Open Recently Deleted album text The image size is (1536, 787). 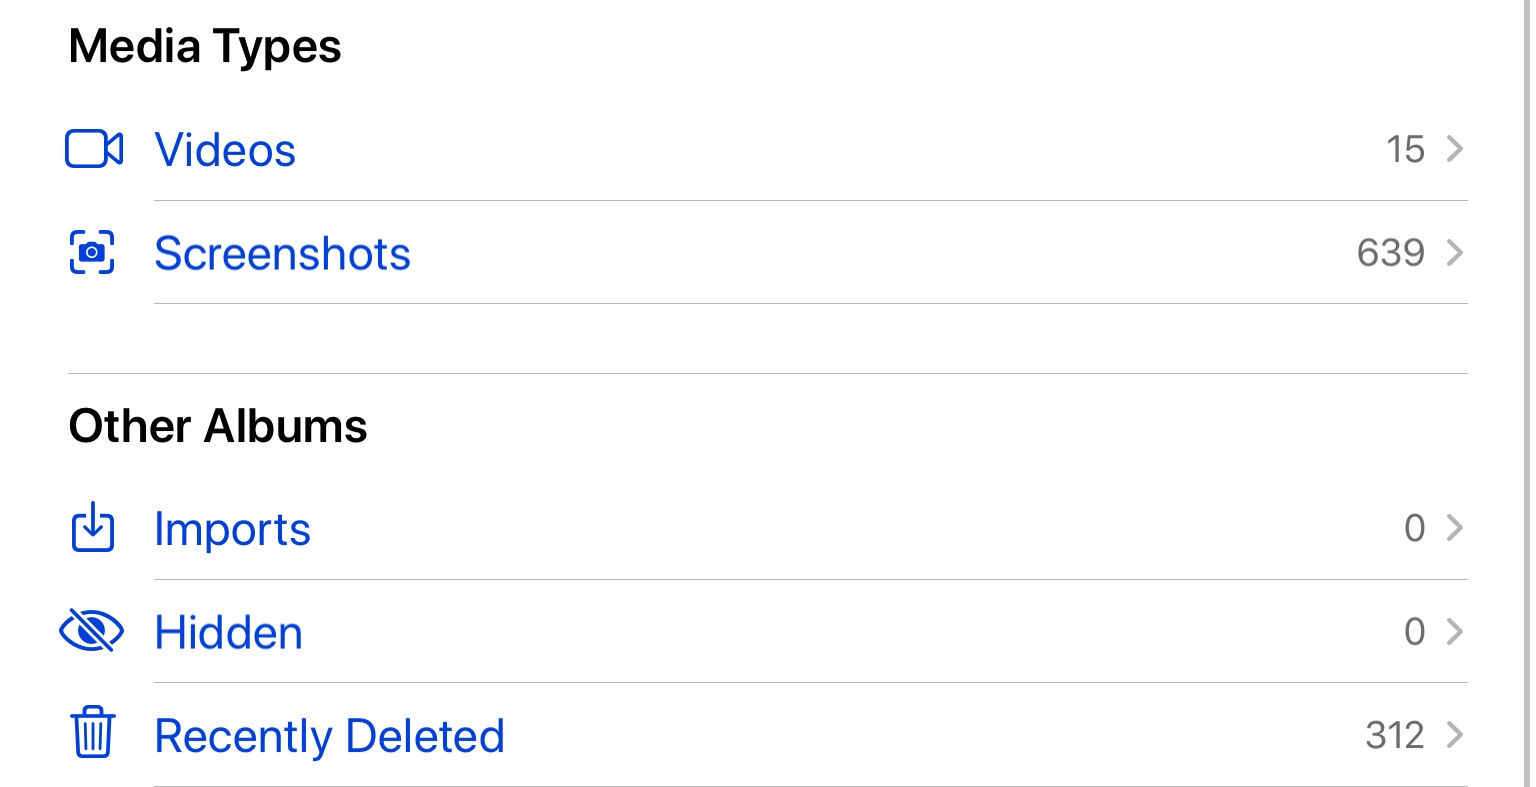(x=329, y=736)
